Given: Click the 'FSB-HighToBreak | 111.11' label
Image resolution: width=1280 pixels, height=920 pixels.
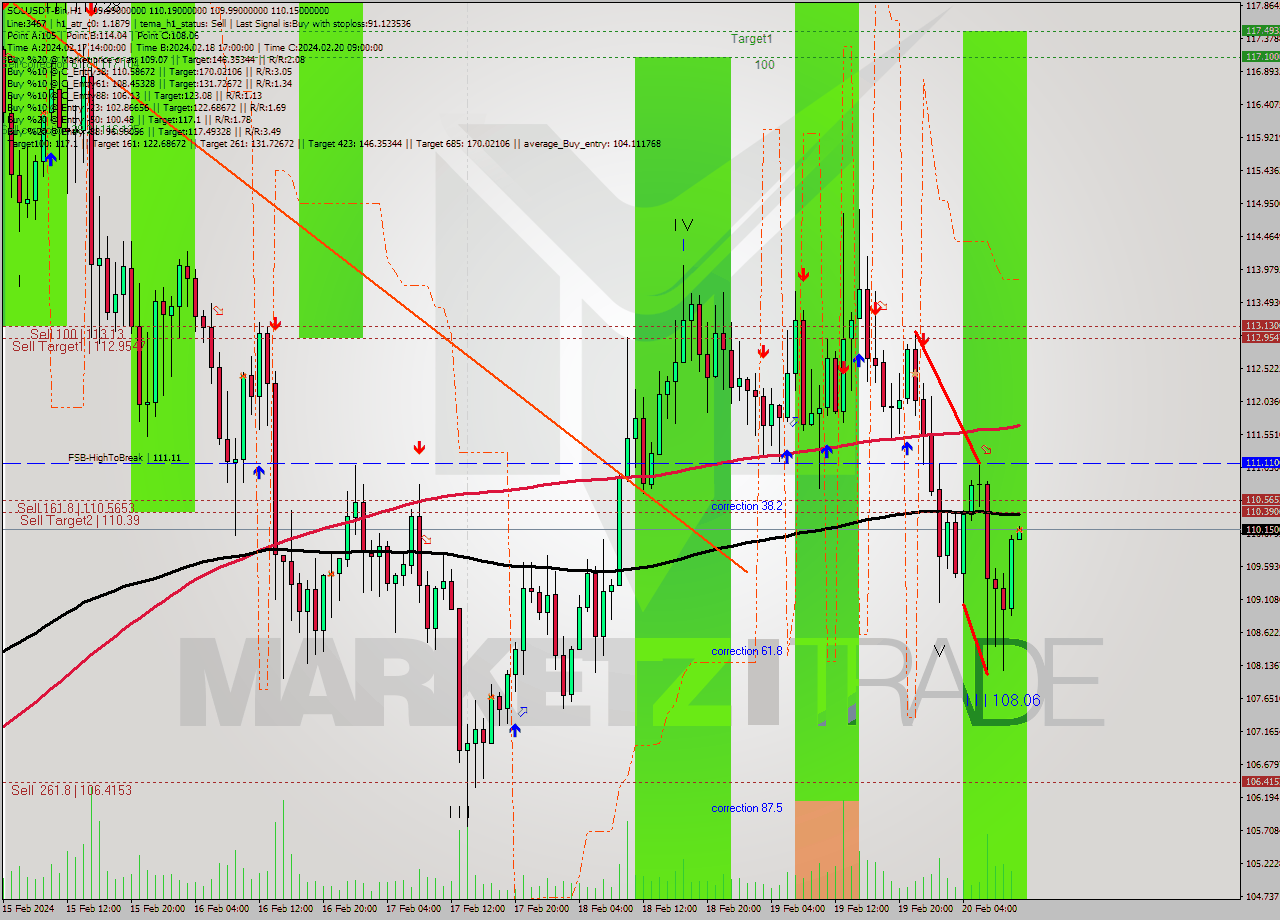Looking at the screenshot, I should click(x=124, y=457).
